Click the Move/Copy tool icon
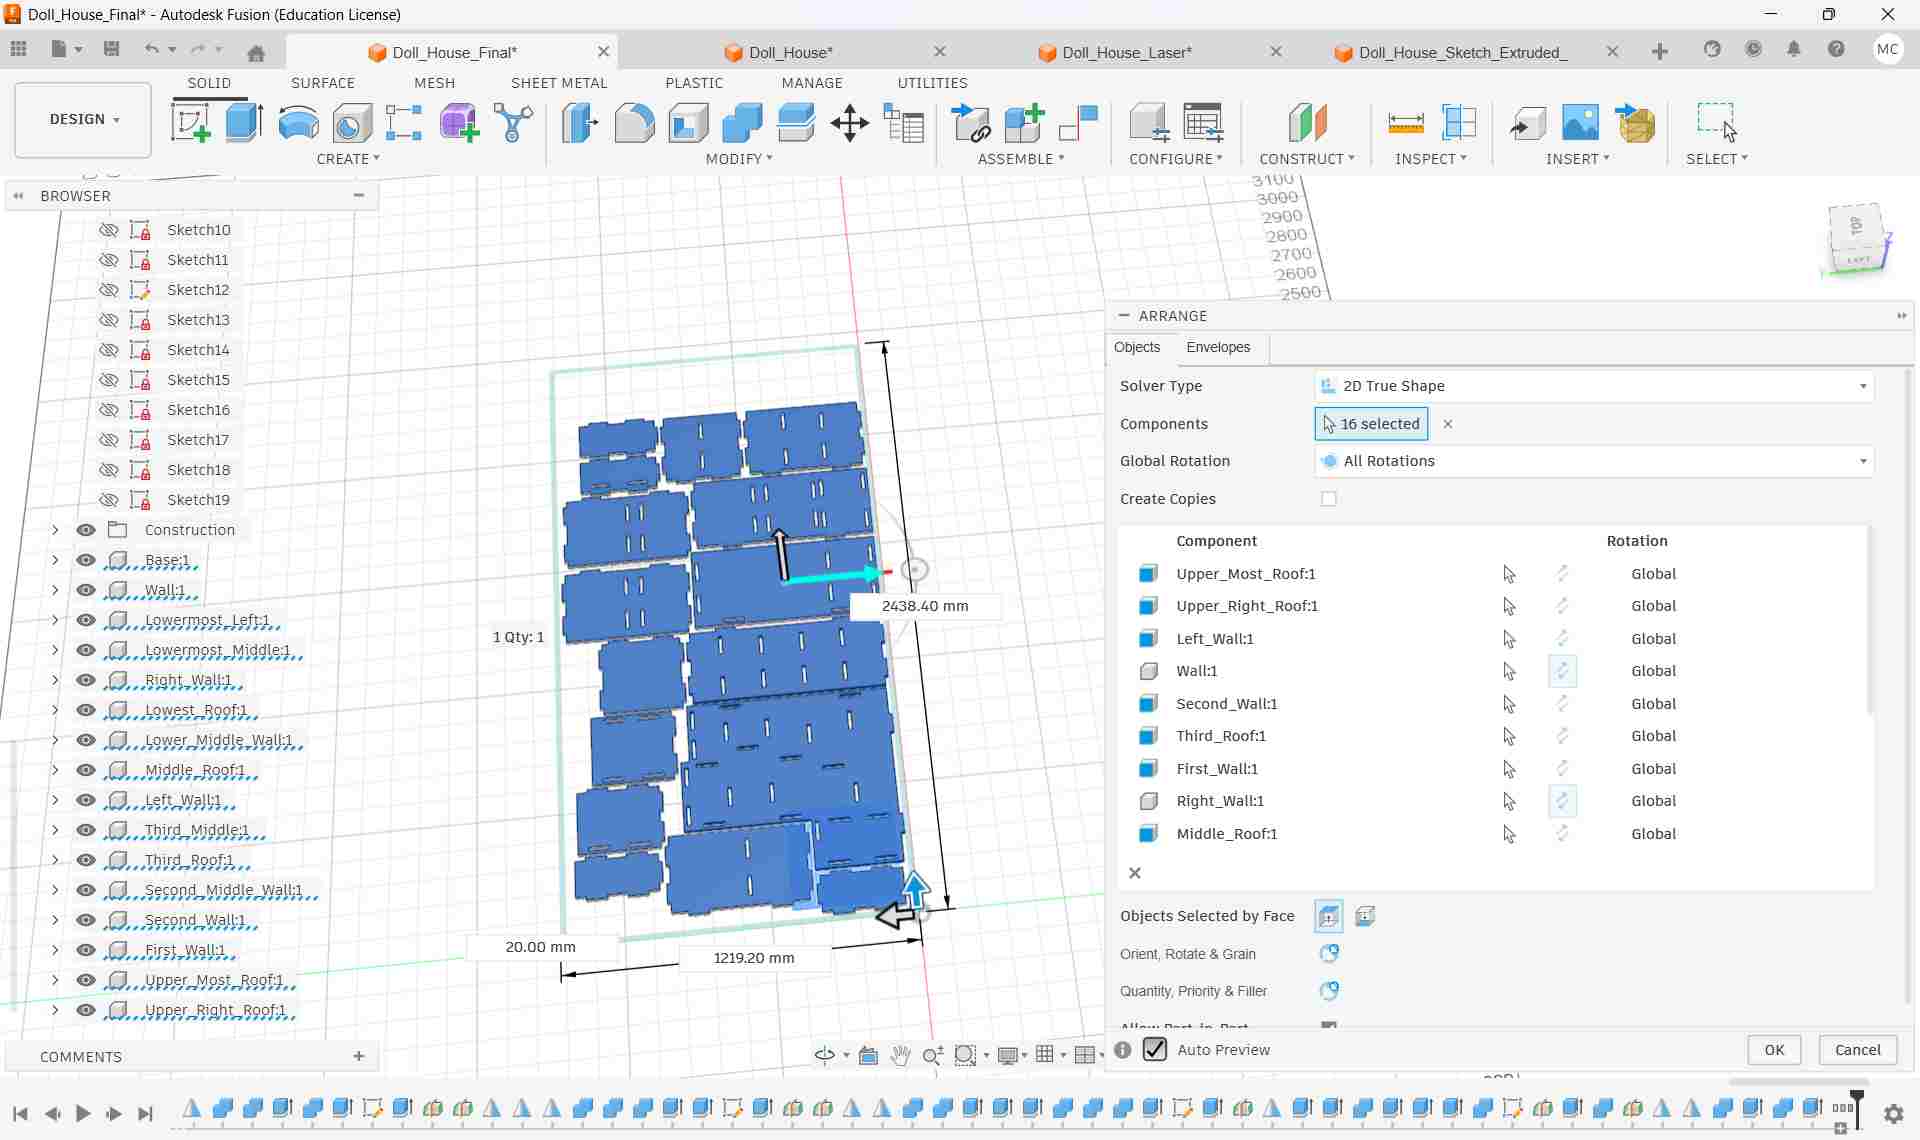This screenshot has width=1920, height=1140. coord(849,123)
